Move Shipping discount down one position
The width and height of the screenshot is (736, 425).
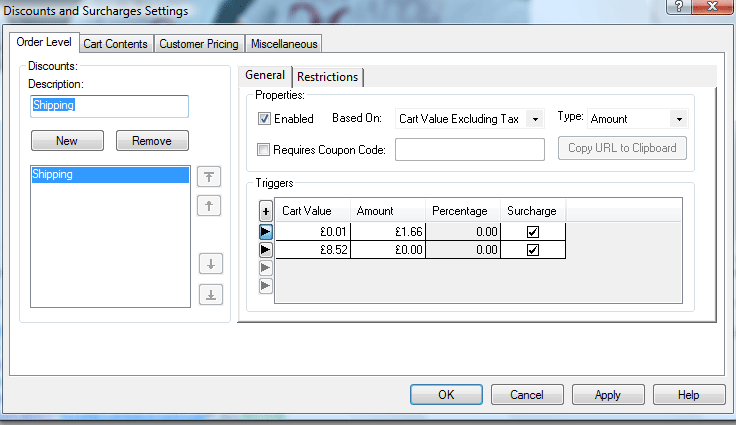pyautogui.click(x=210, y=265)
